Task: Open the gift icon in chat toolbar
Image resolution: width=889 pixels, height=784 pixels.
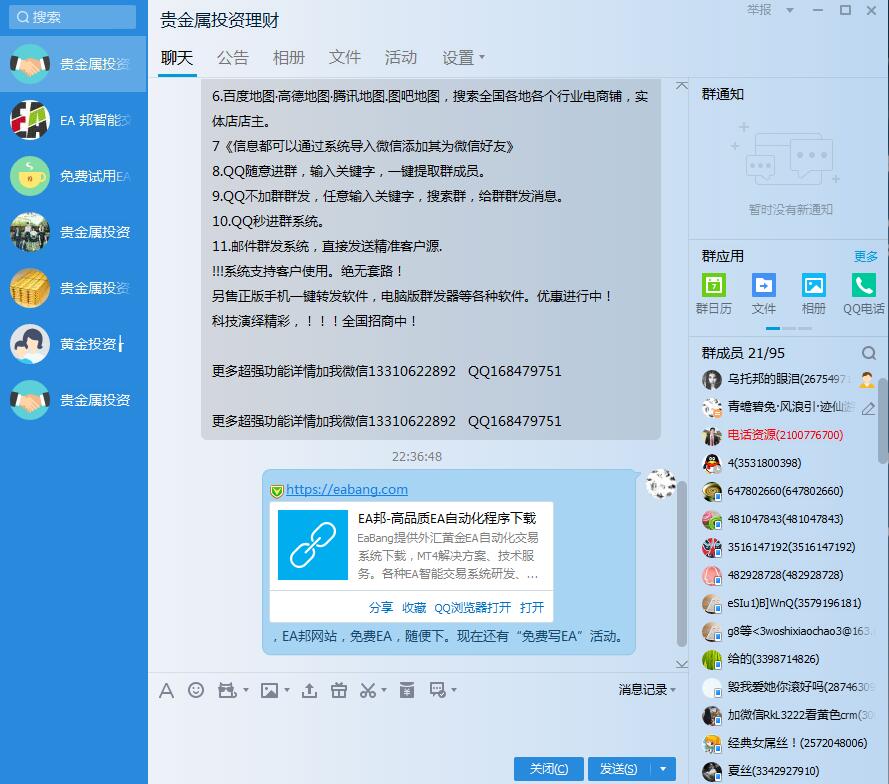Action: click(339, 690)
